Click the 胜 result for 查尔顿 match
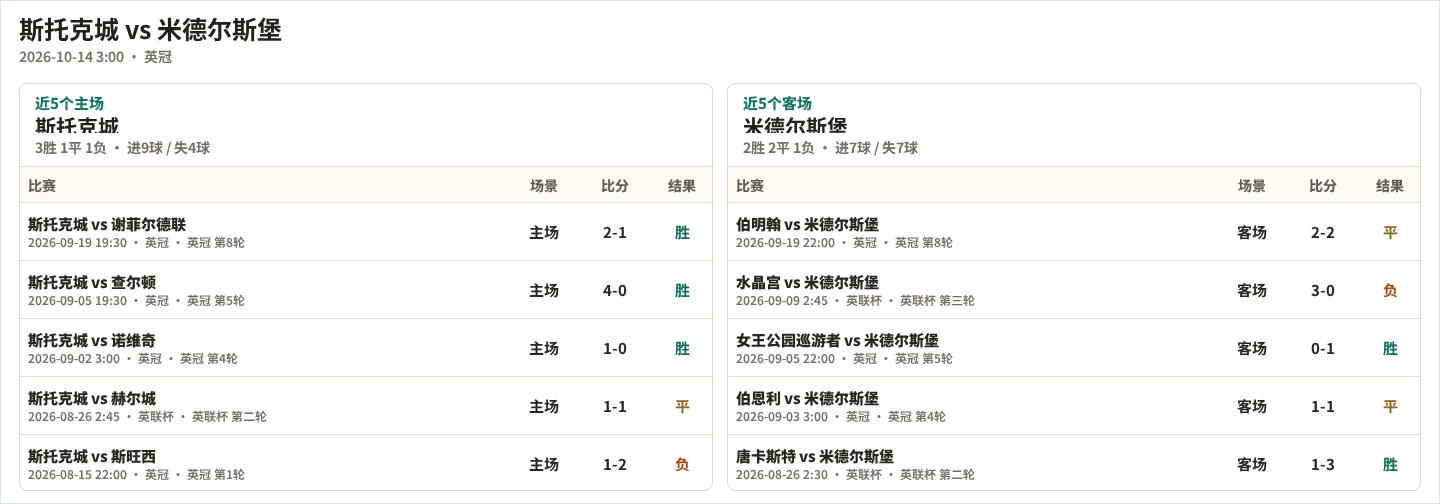The width and height of the screenshot is (1440, 504). coord(682,291)
